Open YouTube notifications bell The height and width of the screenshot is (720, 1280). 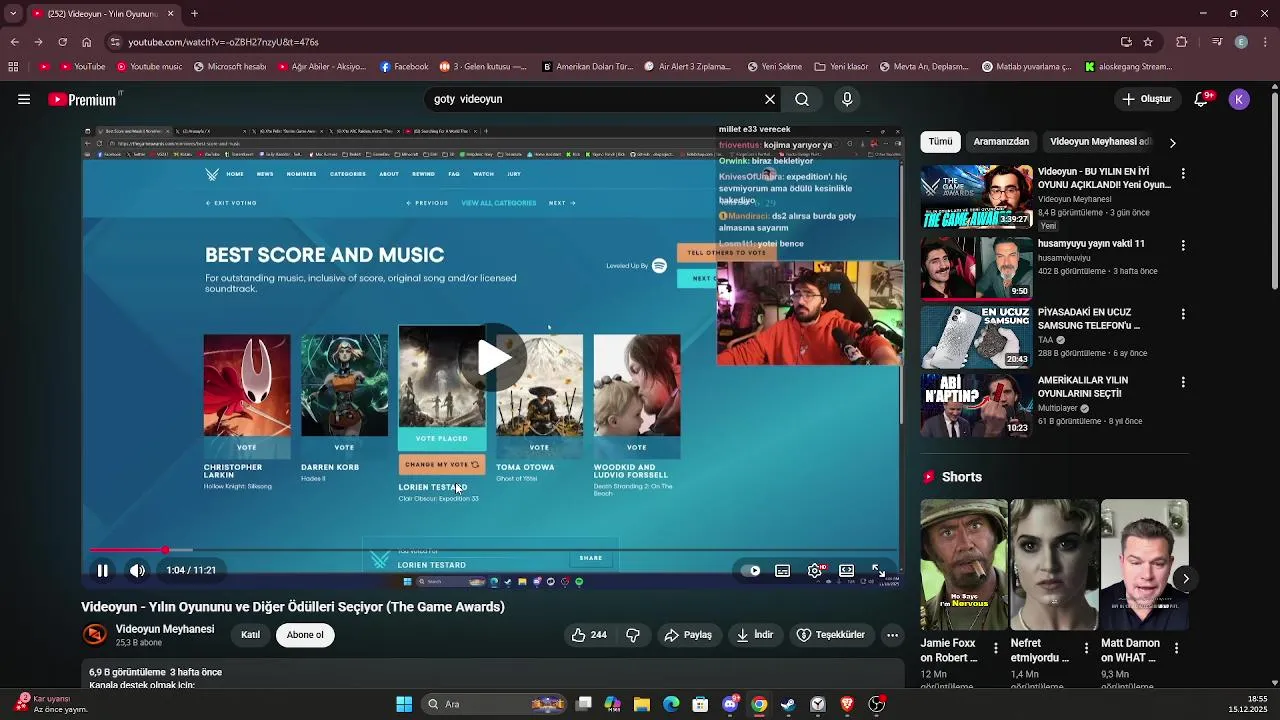click(x=1203, y=99)
